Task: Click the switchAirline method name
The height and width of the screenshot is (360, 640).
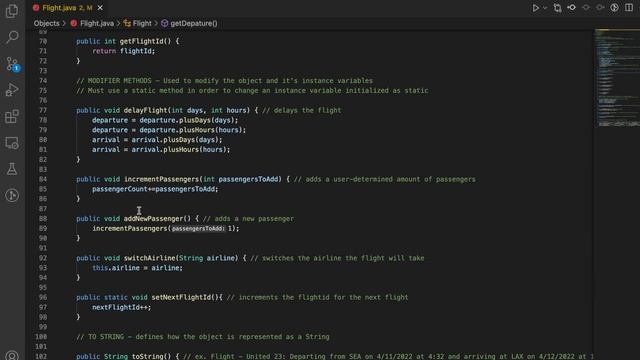Action: click(149, 258)
